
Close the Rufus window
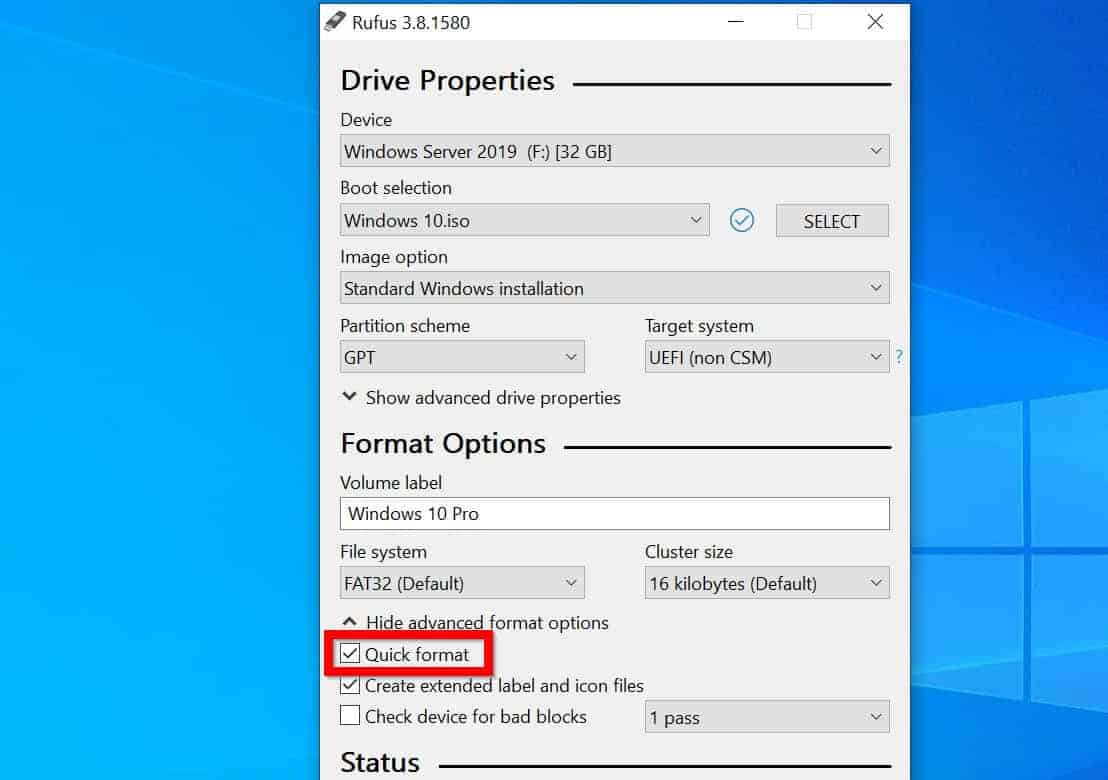tap(875, 22)
